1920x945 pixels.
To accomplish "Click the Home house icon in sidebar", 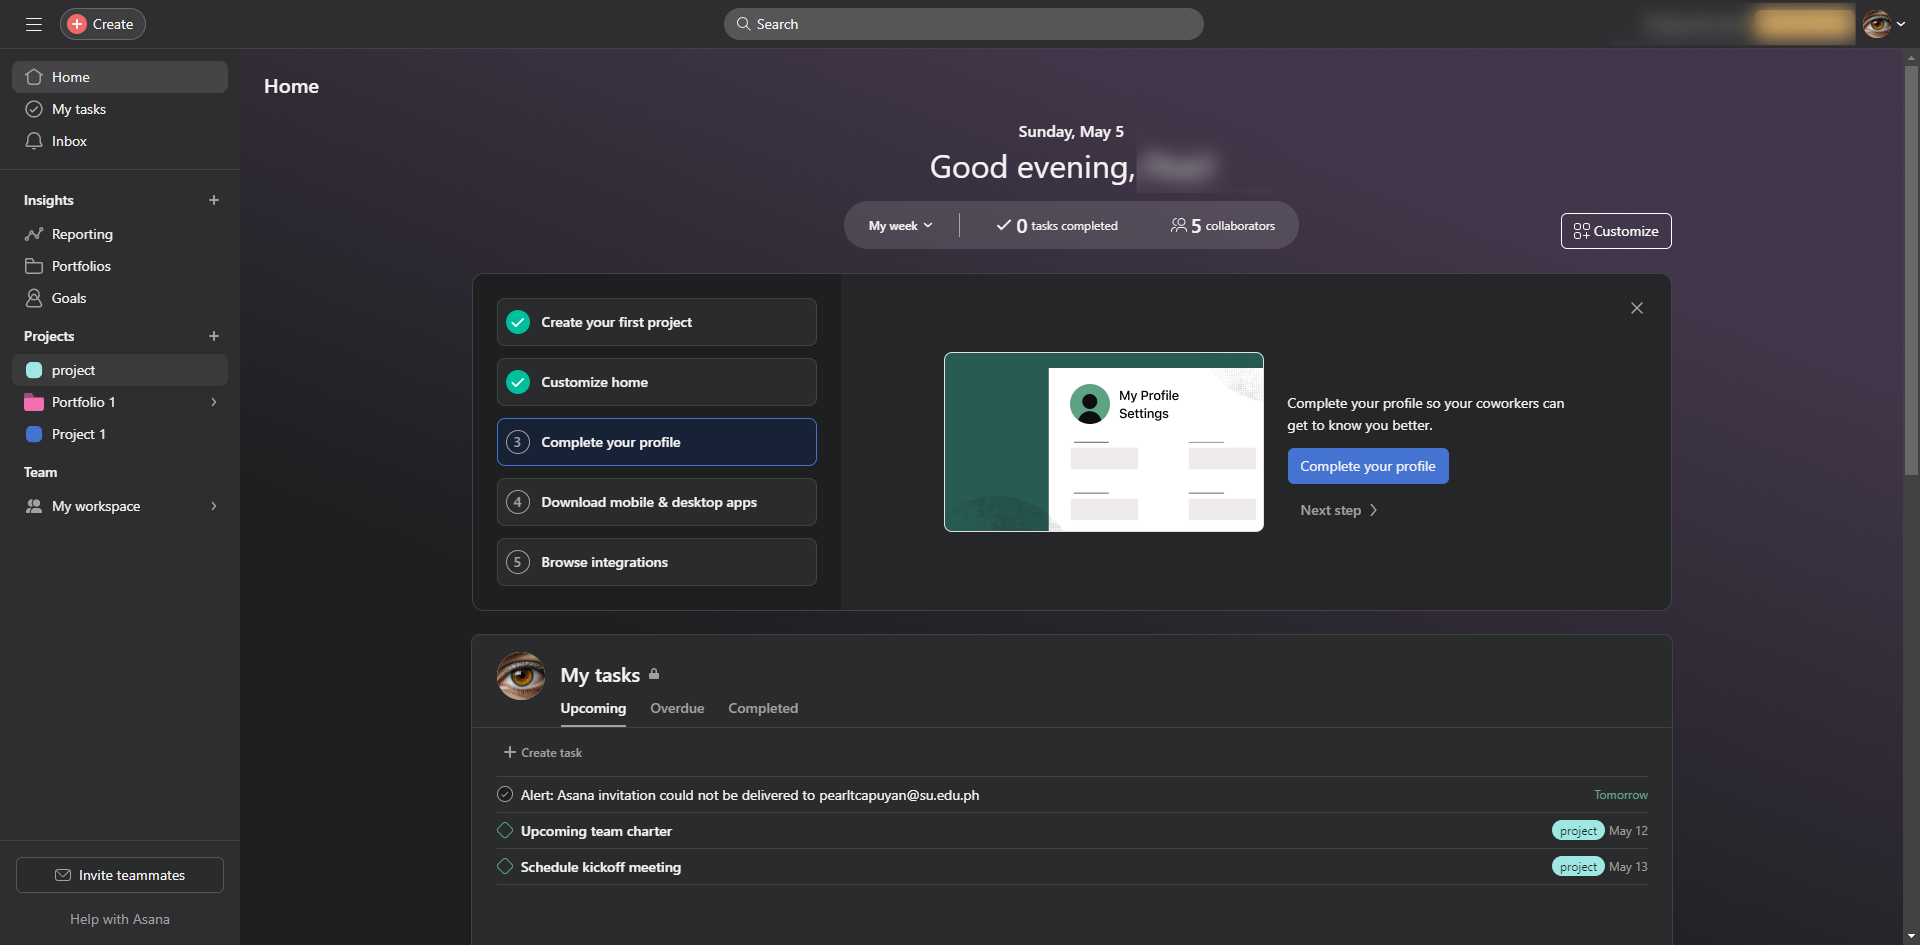I will 34,77.
